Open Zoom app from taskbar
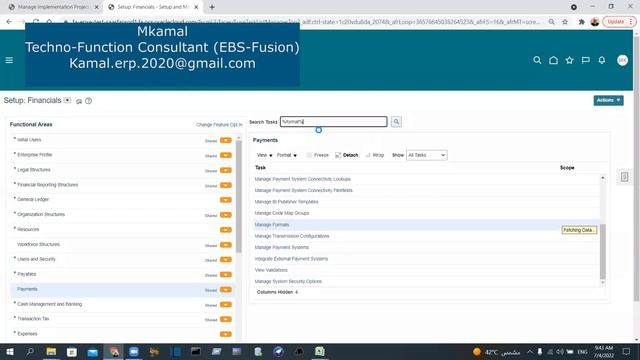Image resolution: width=640 pixels, height=360 pixels. tap(134, 351)
